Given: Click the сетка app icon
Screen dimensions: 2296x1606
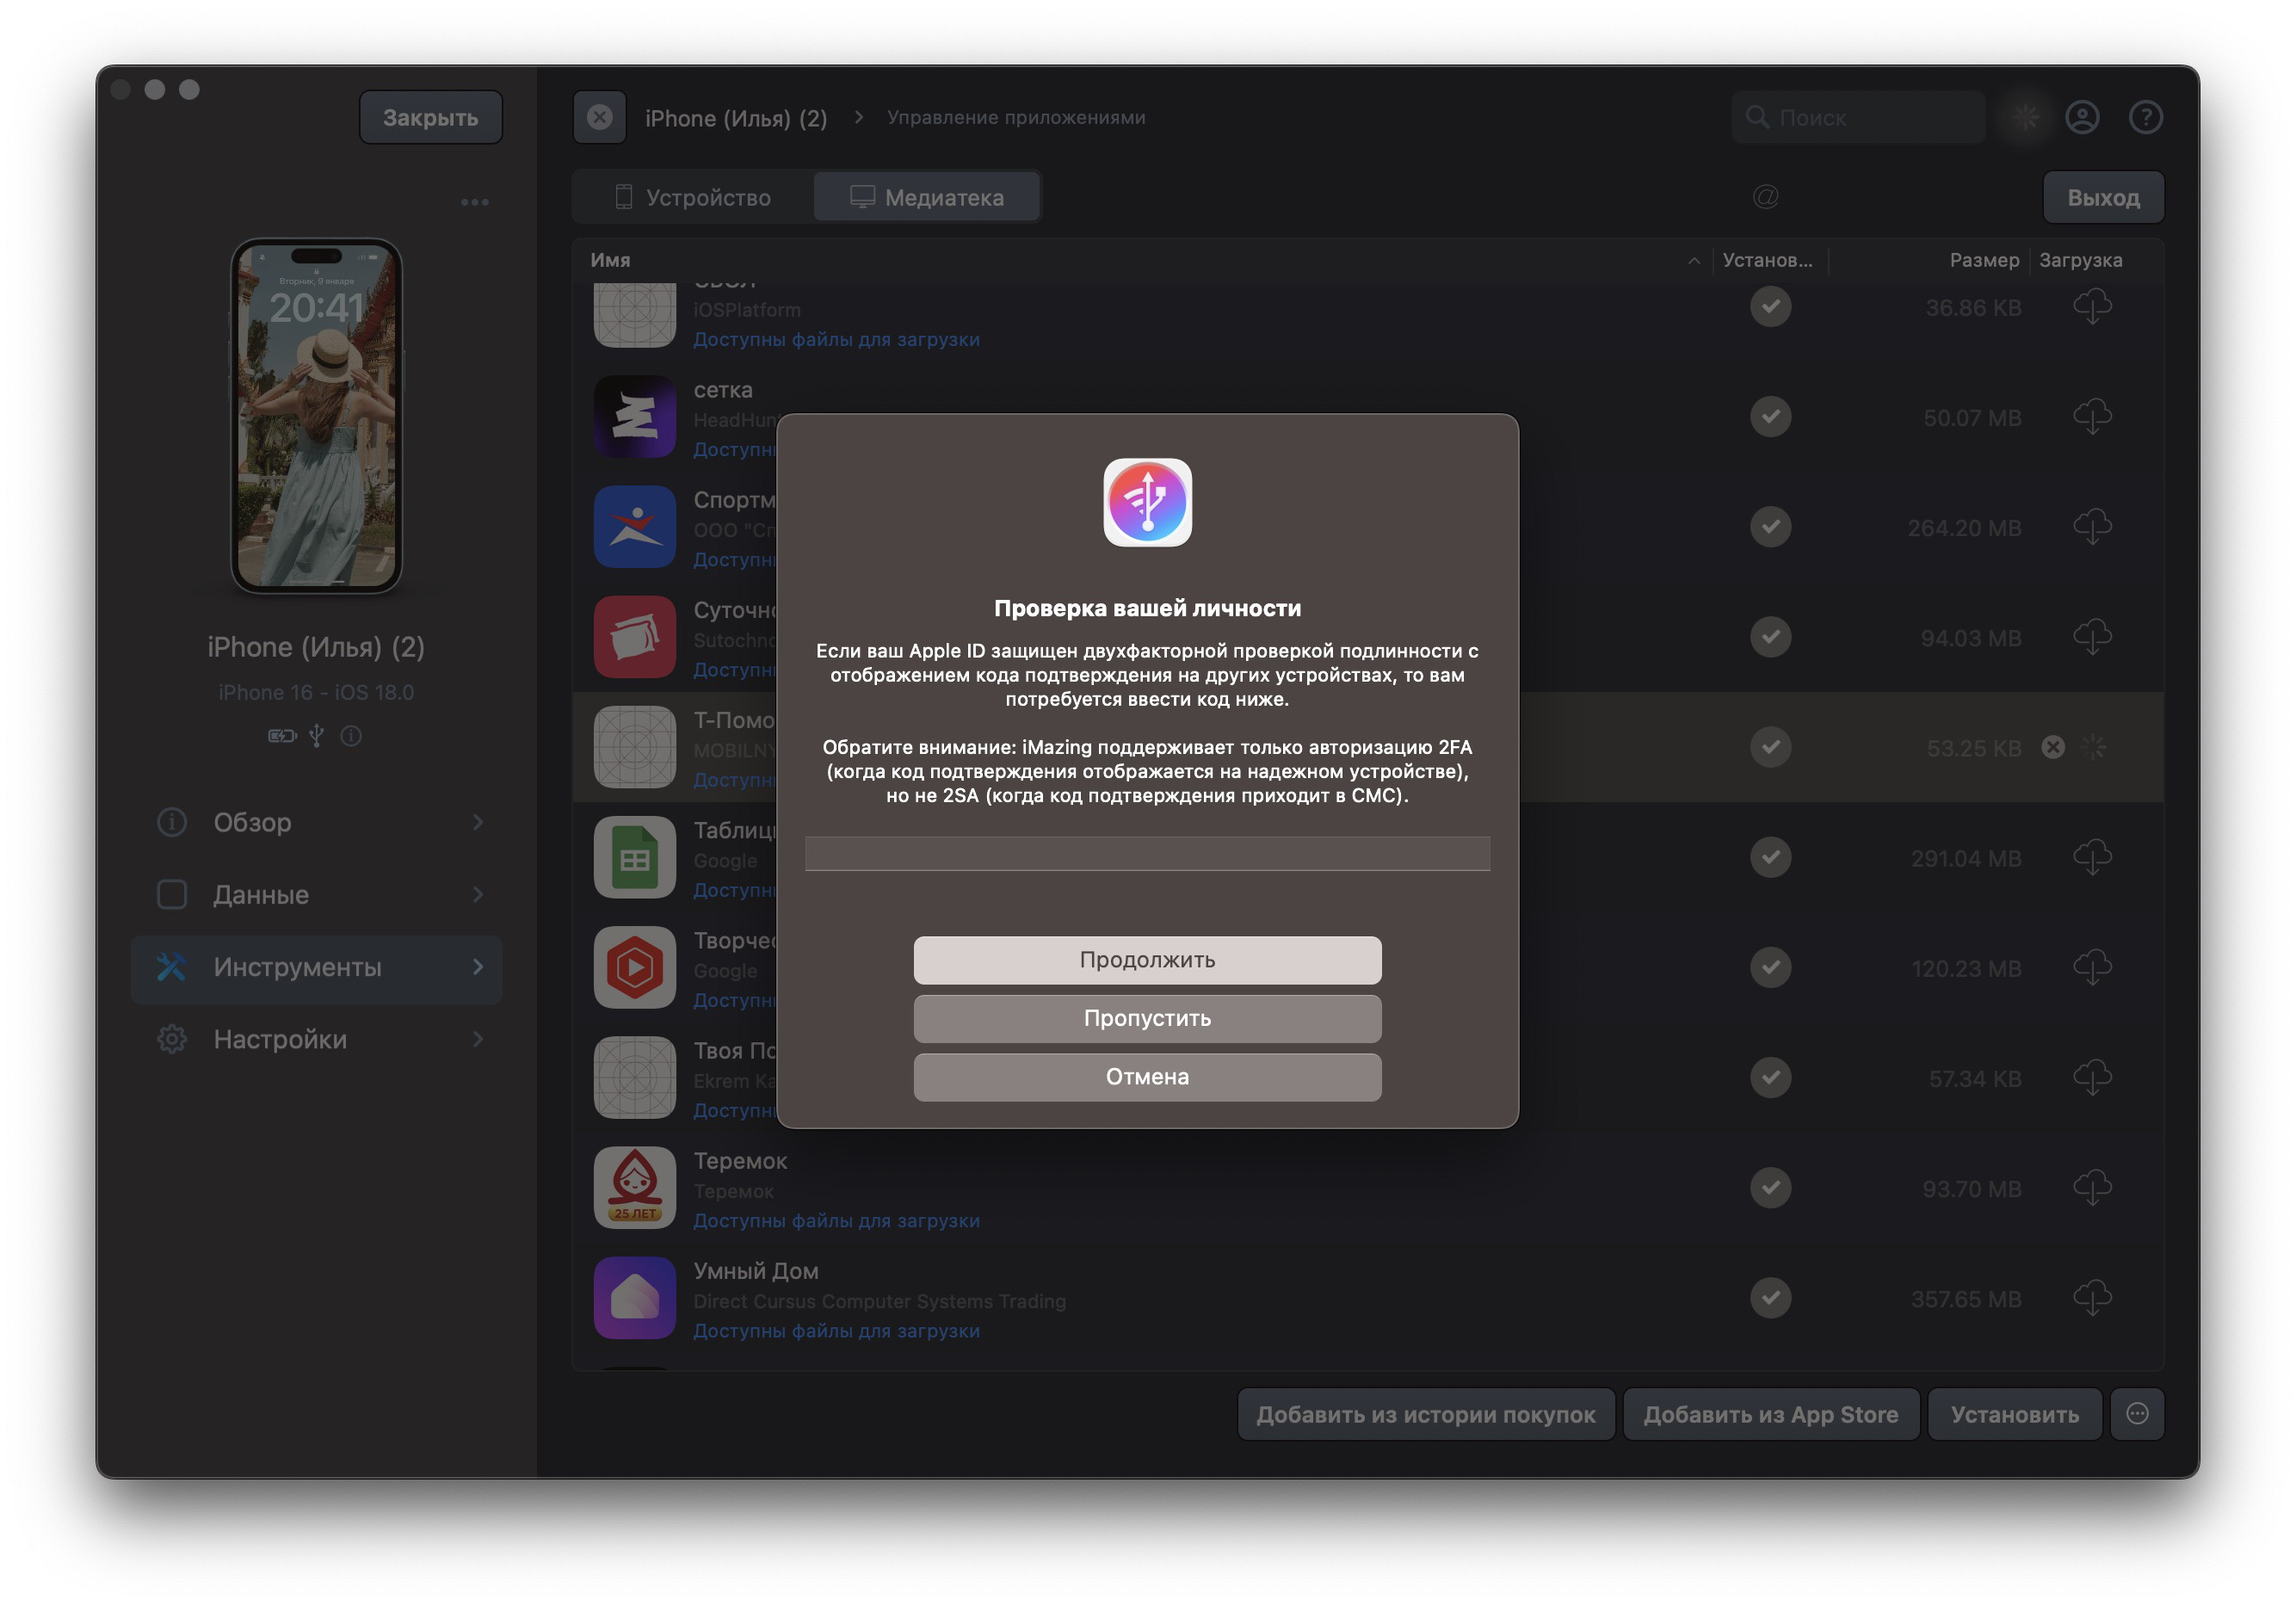Looking at the screenshot, I should (x=635, y=416).
